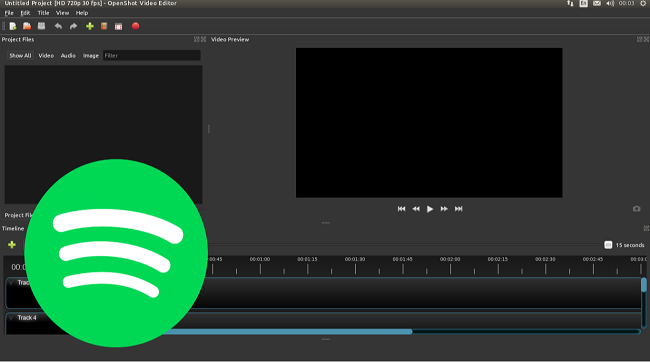Click the 00:01:30 ruler mark

355,259
